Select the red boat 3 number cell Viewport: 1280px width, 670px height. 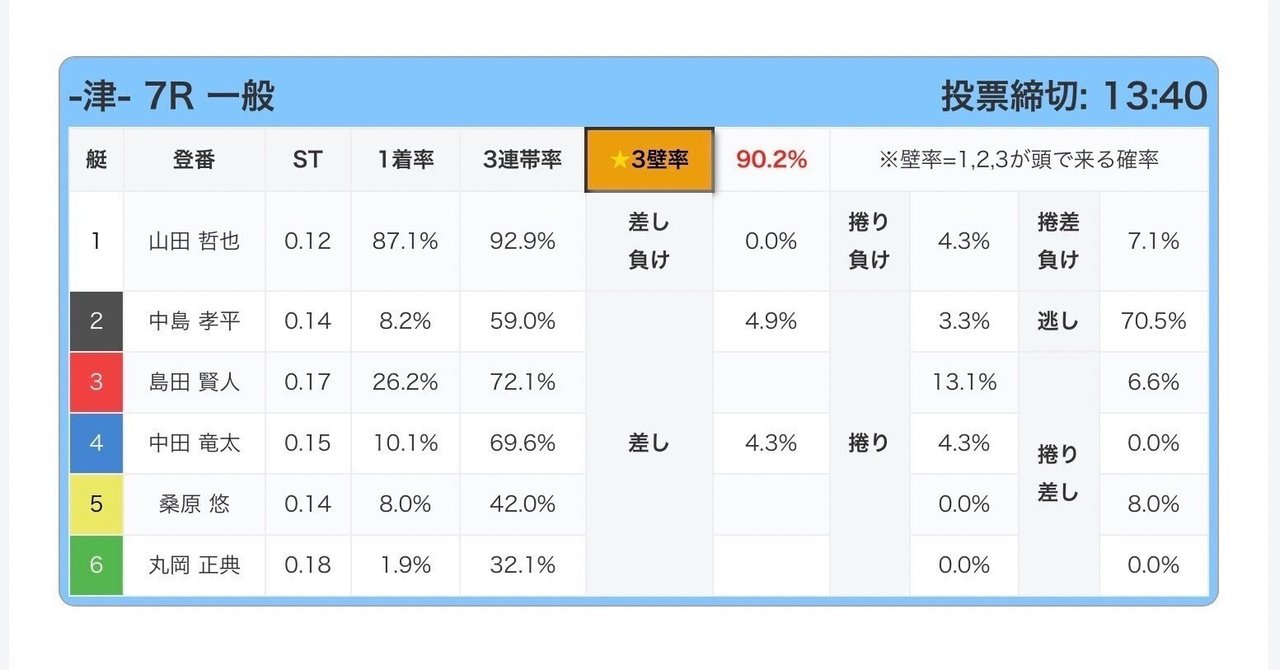pyautogui.click(x=96, y=382)
